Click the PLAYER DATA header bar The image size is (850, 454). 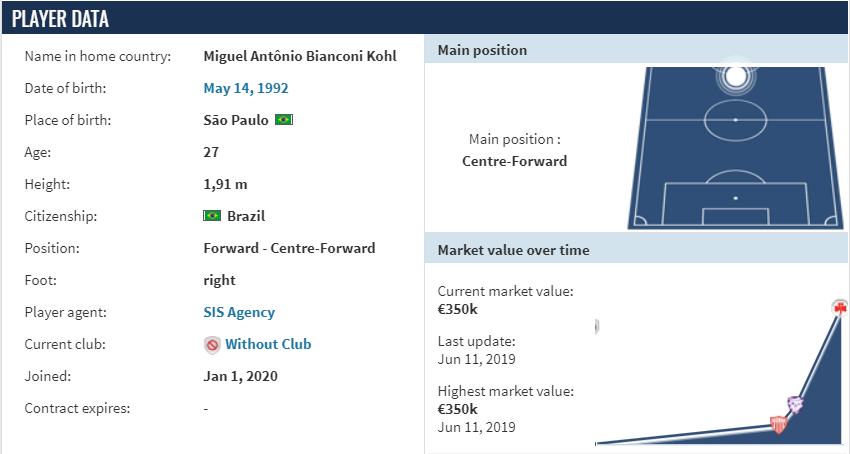coord(425,18)
